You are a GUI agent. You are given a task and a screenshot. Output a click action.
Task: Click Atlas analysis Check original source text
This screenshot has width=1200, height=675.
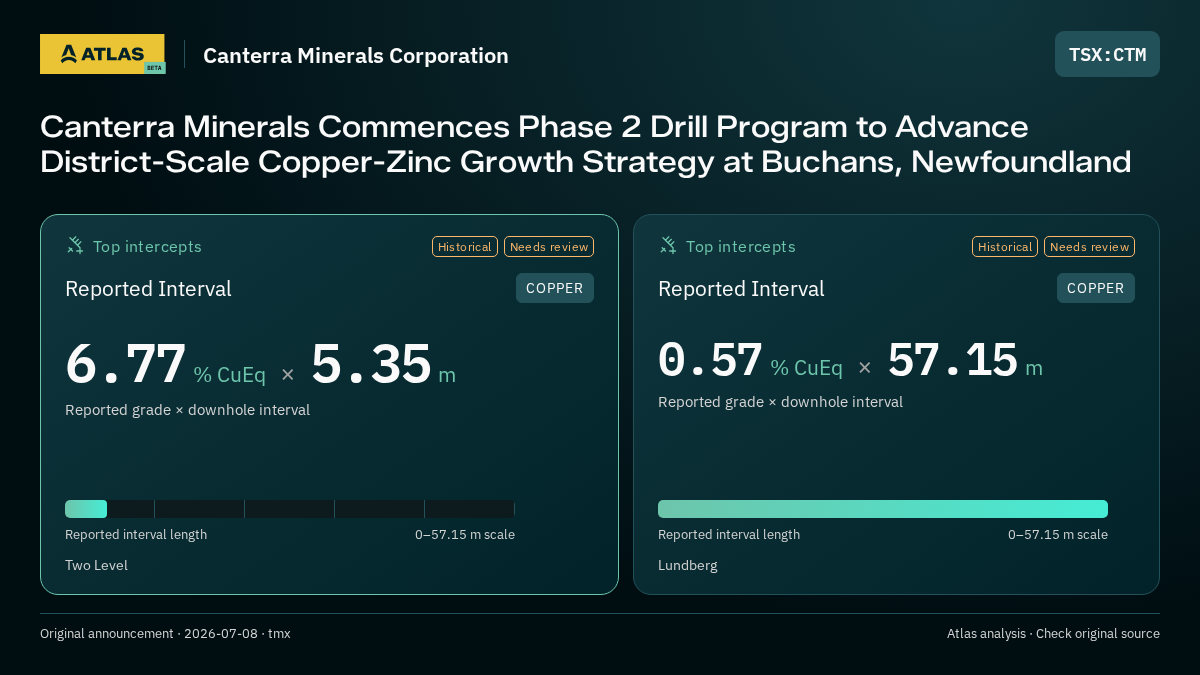tap(1053, 633)
